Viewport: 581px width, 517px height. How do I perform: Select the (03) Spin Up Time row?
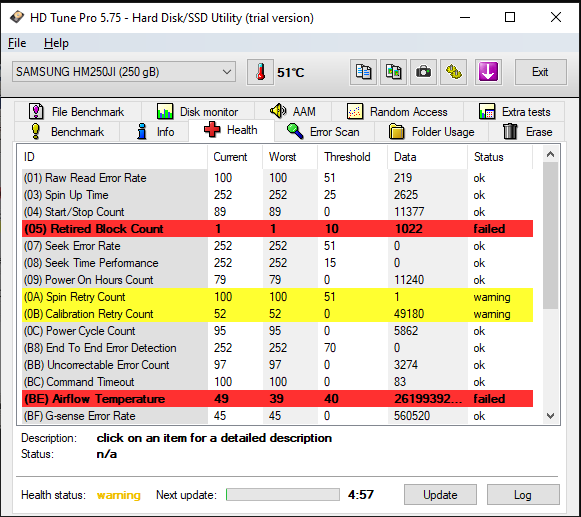click(278, 195)
